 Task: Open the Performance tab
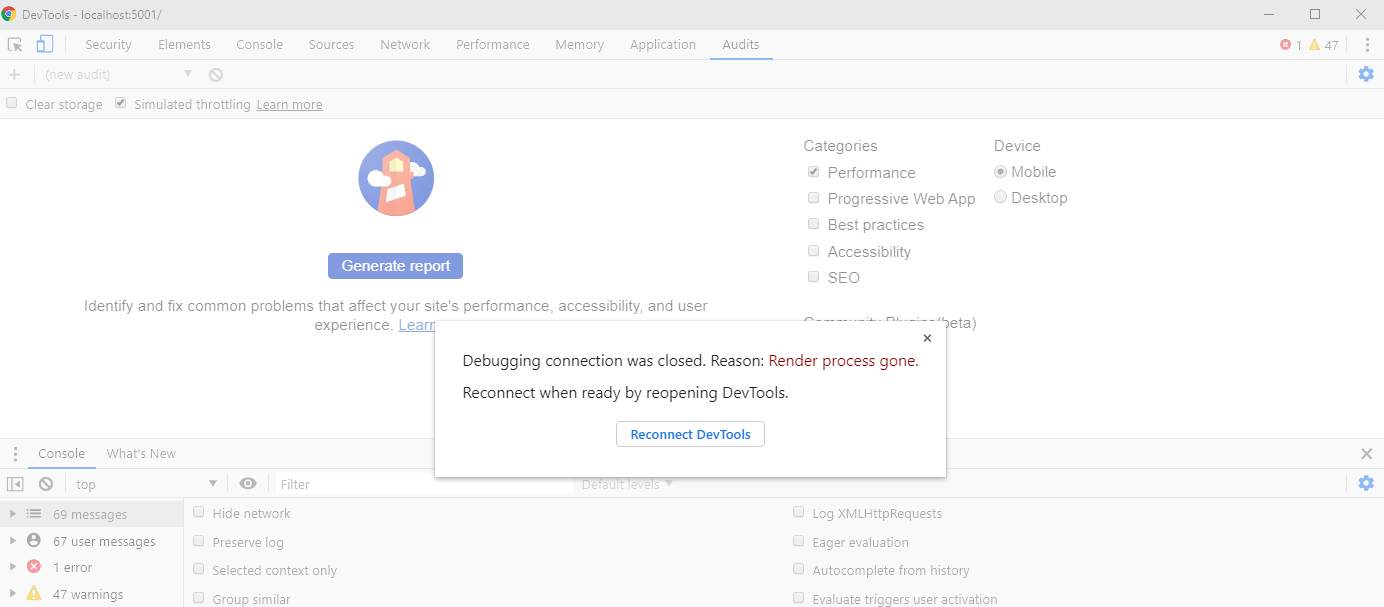click(493, 45)
